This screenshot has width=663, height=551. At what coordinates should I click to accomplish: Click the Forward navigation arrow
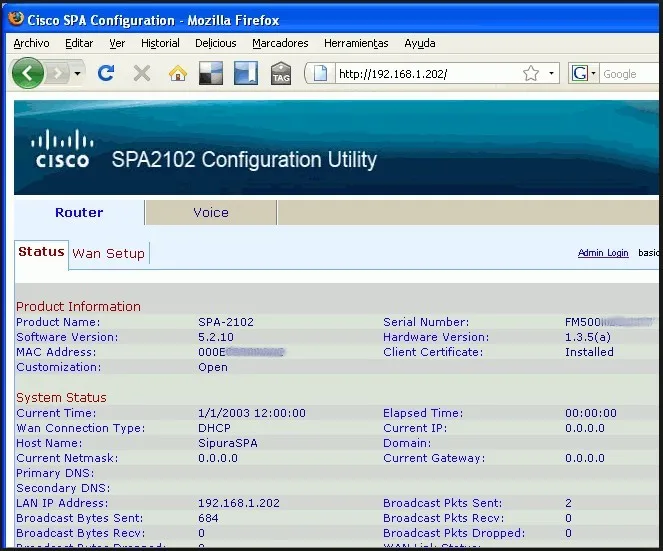58,74
